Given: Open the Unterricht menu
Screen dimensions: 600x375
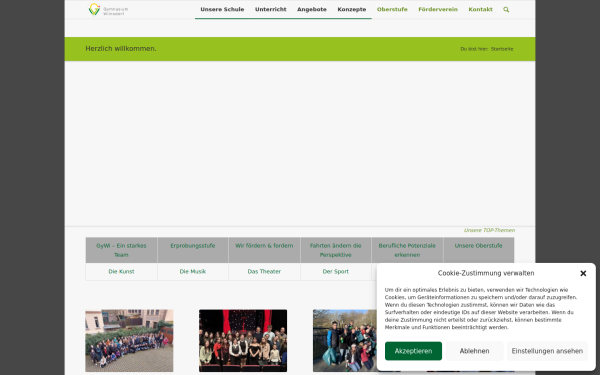Looking at the screenshot, I should coord(271,9).
